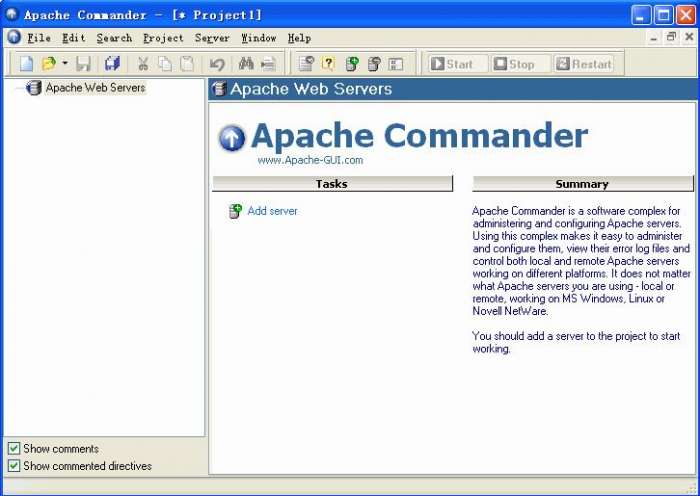Open the File menu
Screen dimensions: 700x496
[39, 38]
